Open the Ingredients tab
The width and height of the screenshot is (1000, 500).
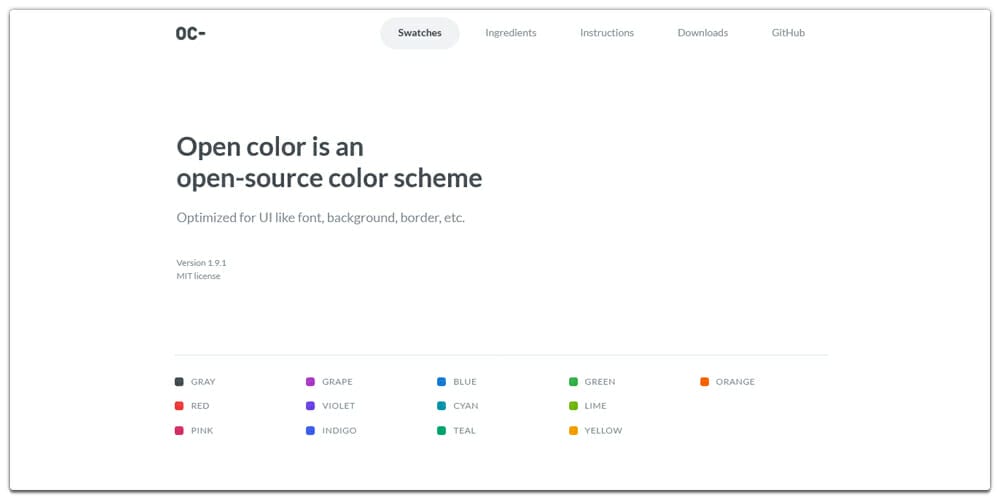pyautogui.click(x=511, y=33)
